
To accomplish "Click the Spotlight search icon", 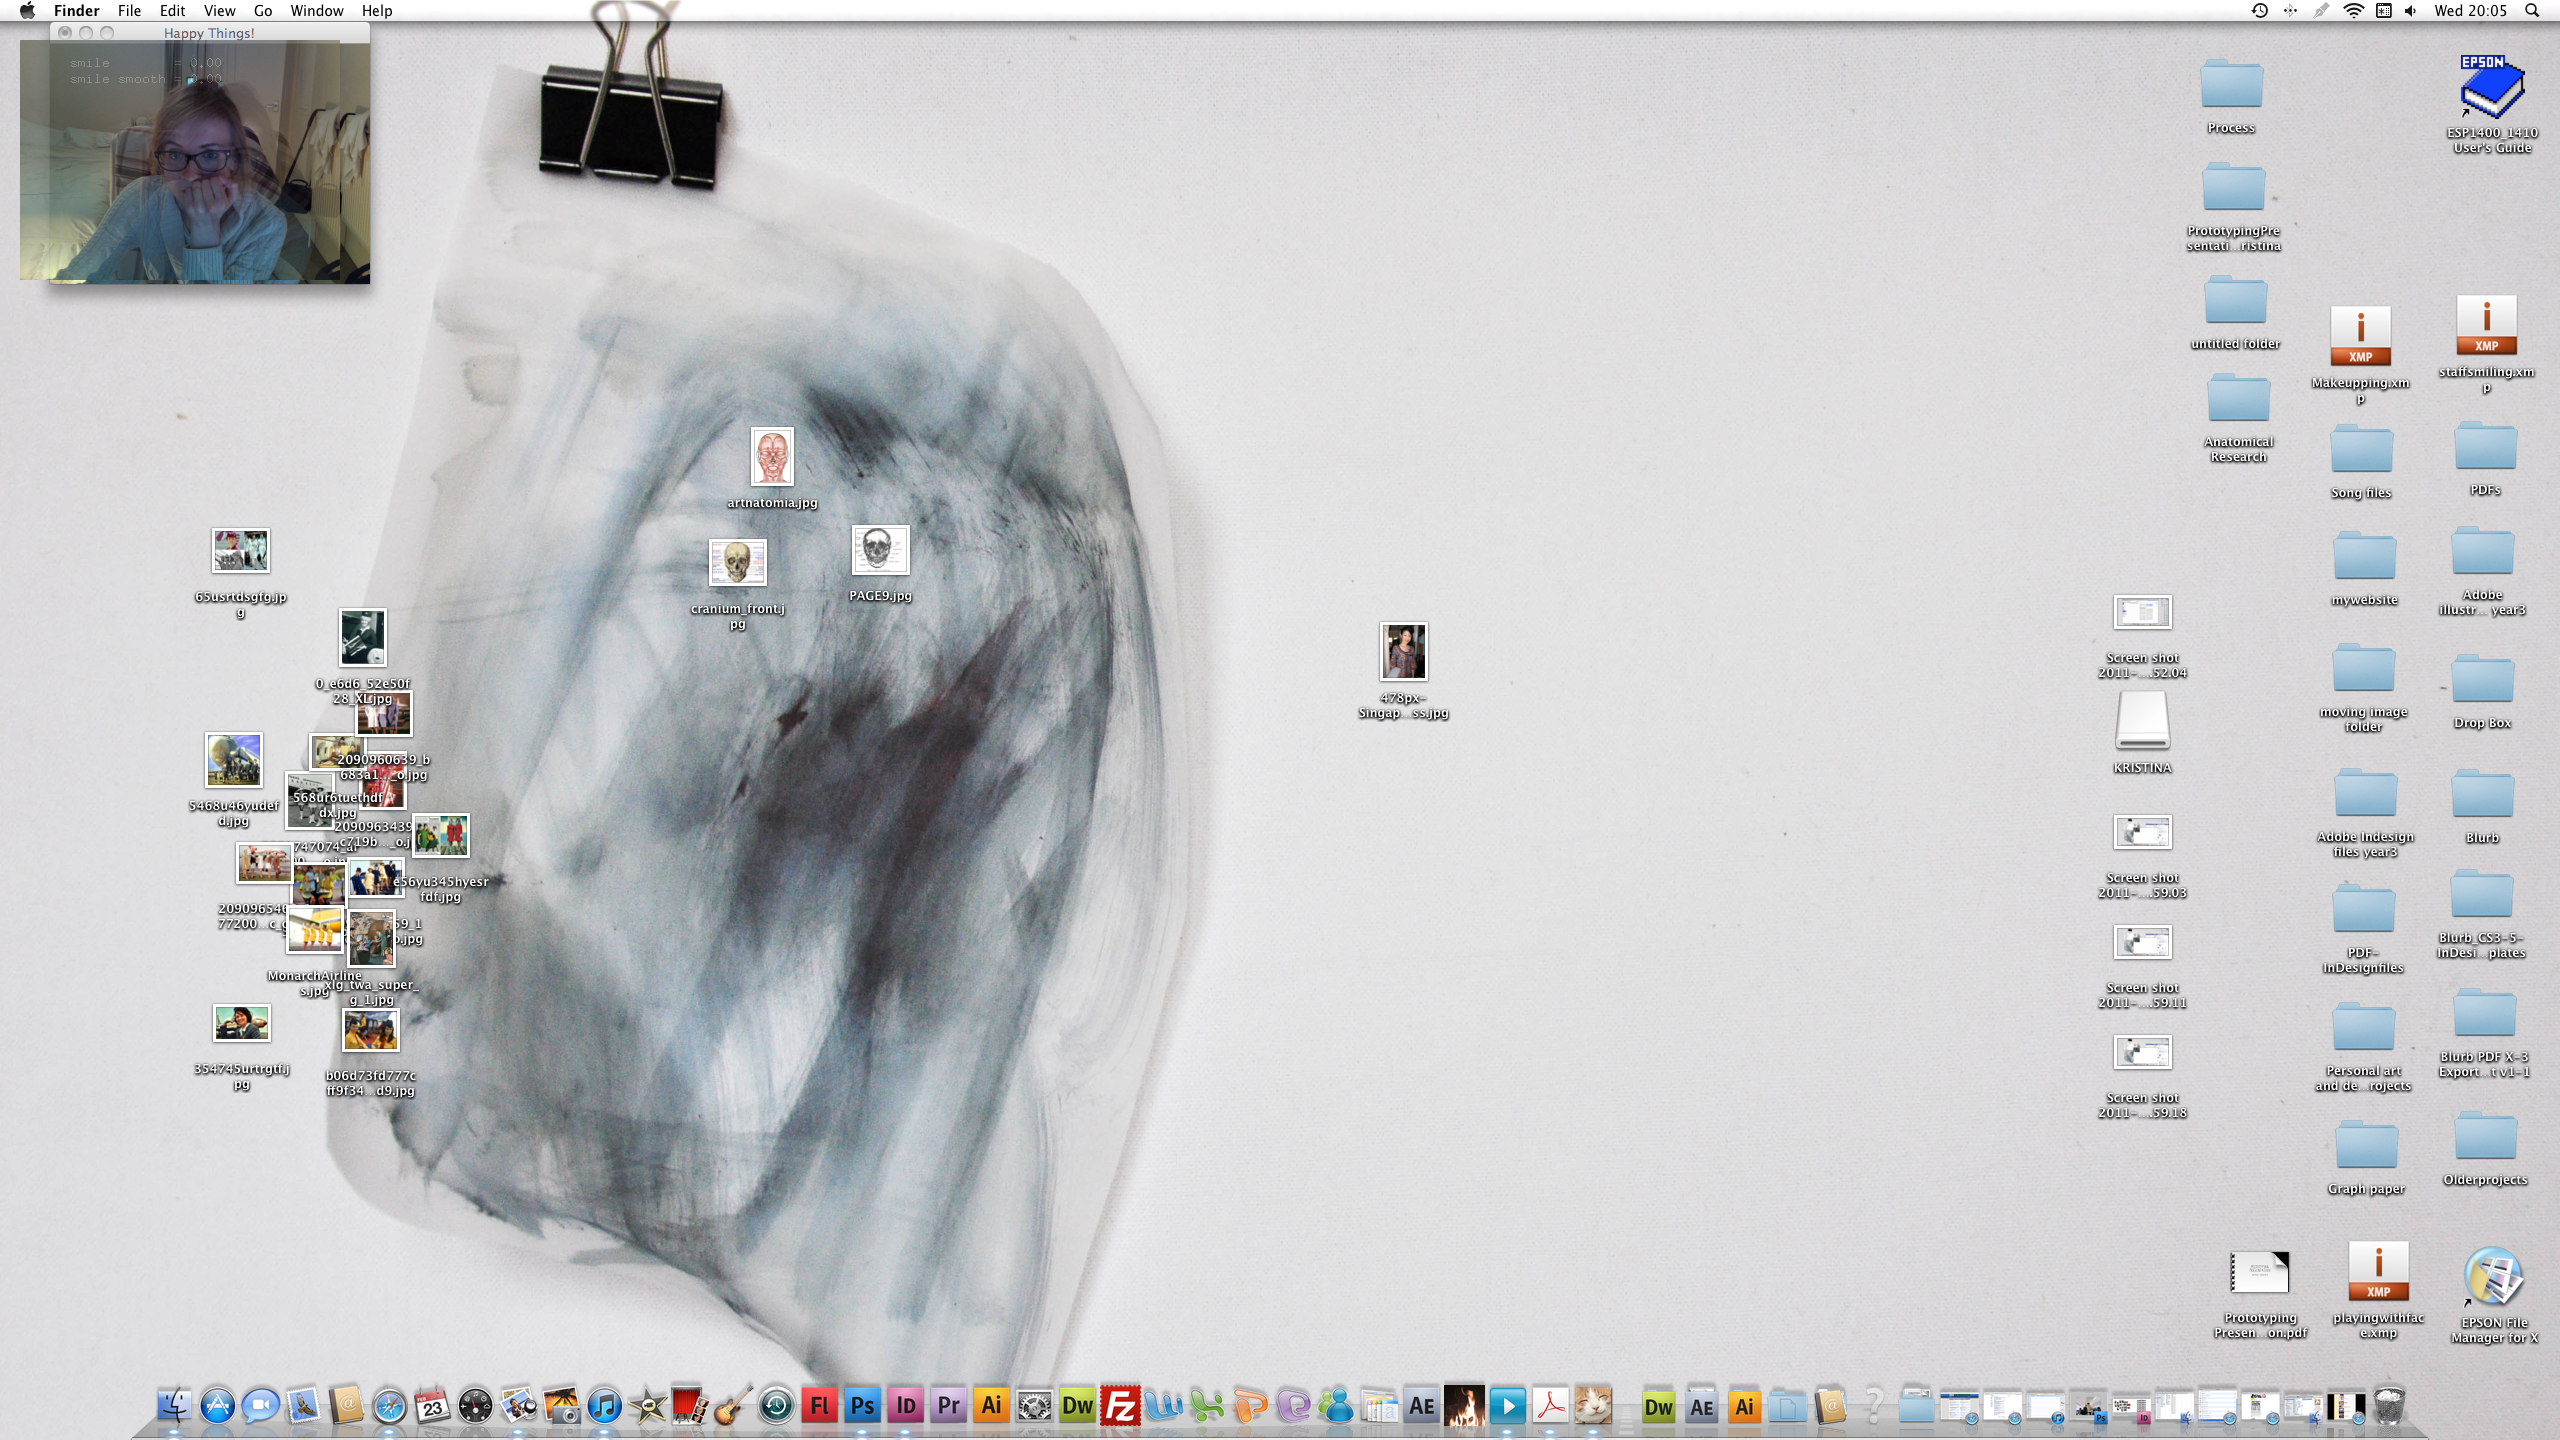I will tap(2531, 11).
